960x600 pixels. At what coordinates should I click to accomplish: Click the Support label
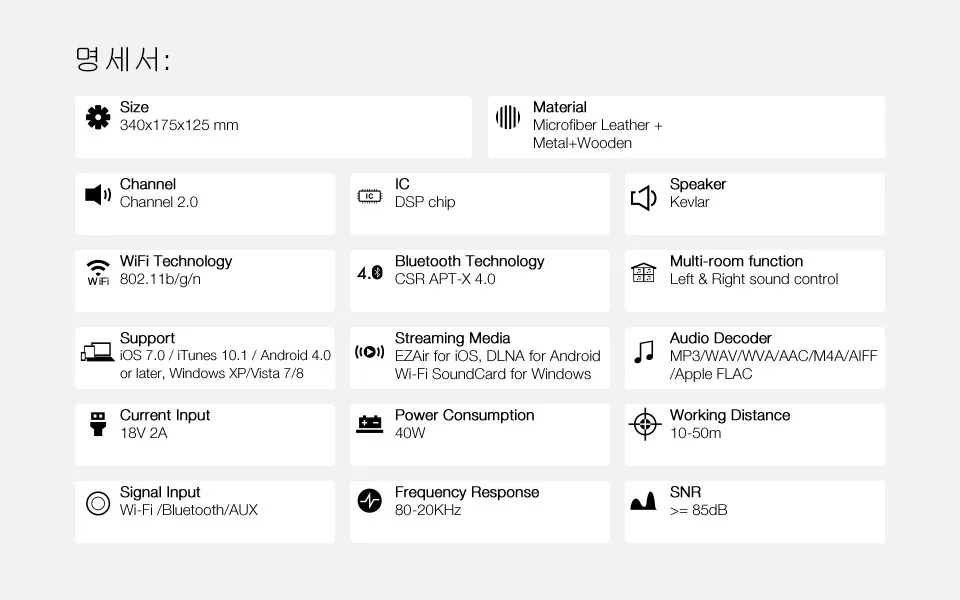(x=147, y=339)
